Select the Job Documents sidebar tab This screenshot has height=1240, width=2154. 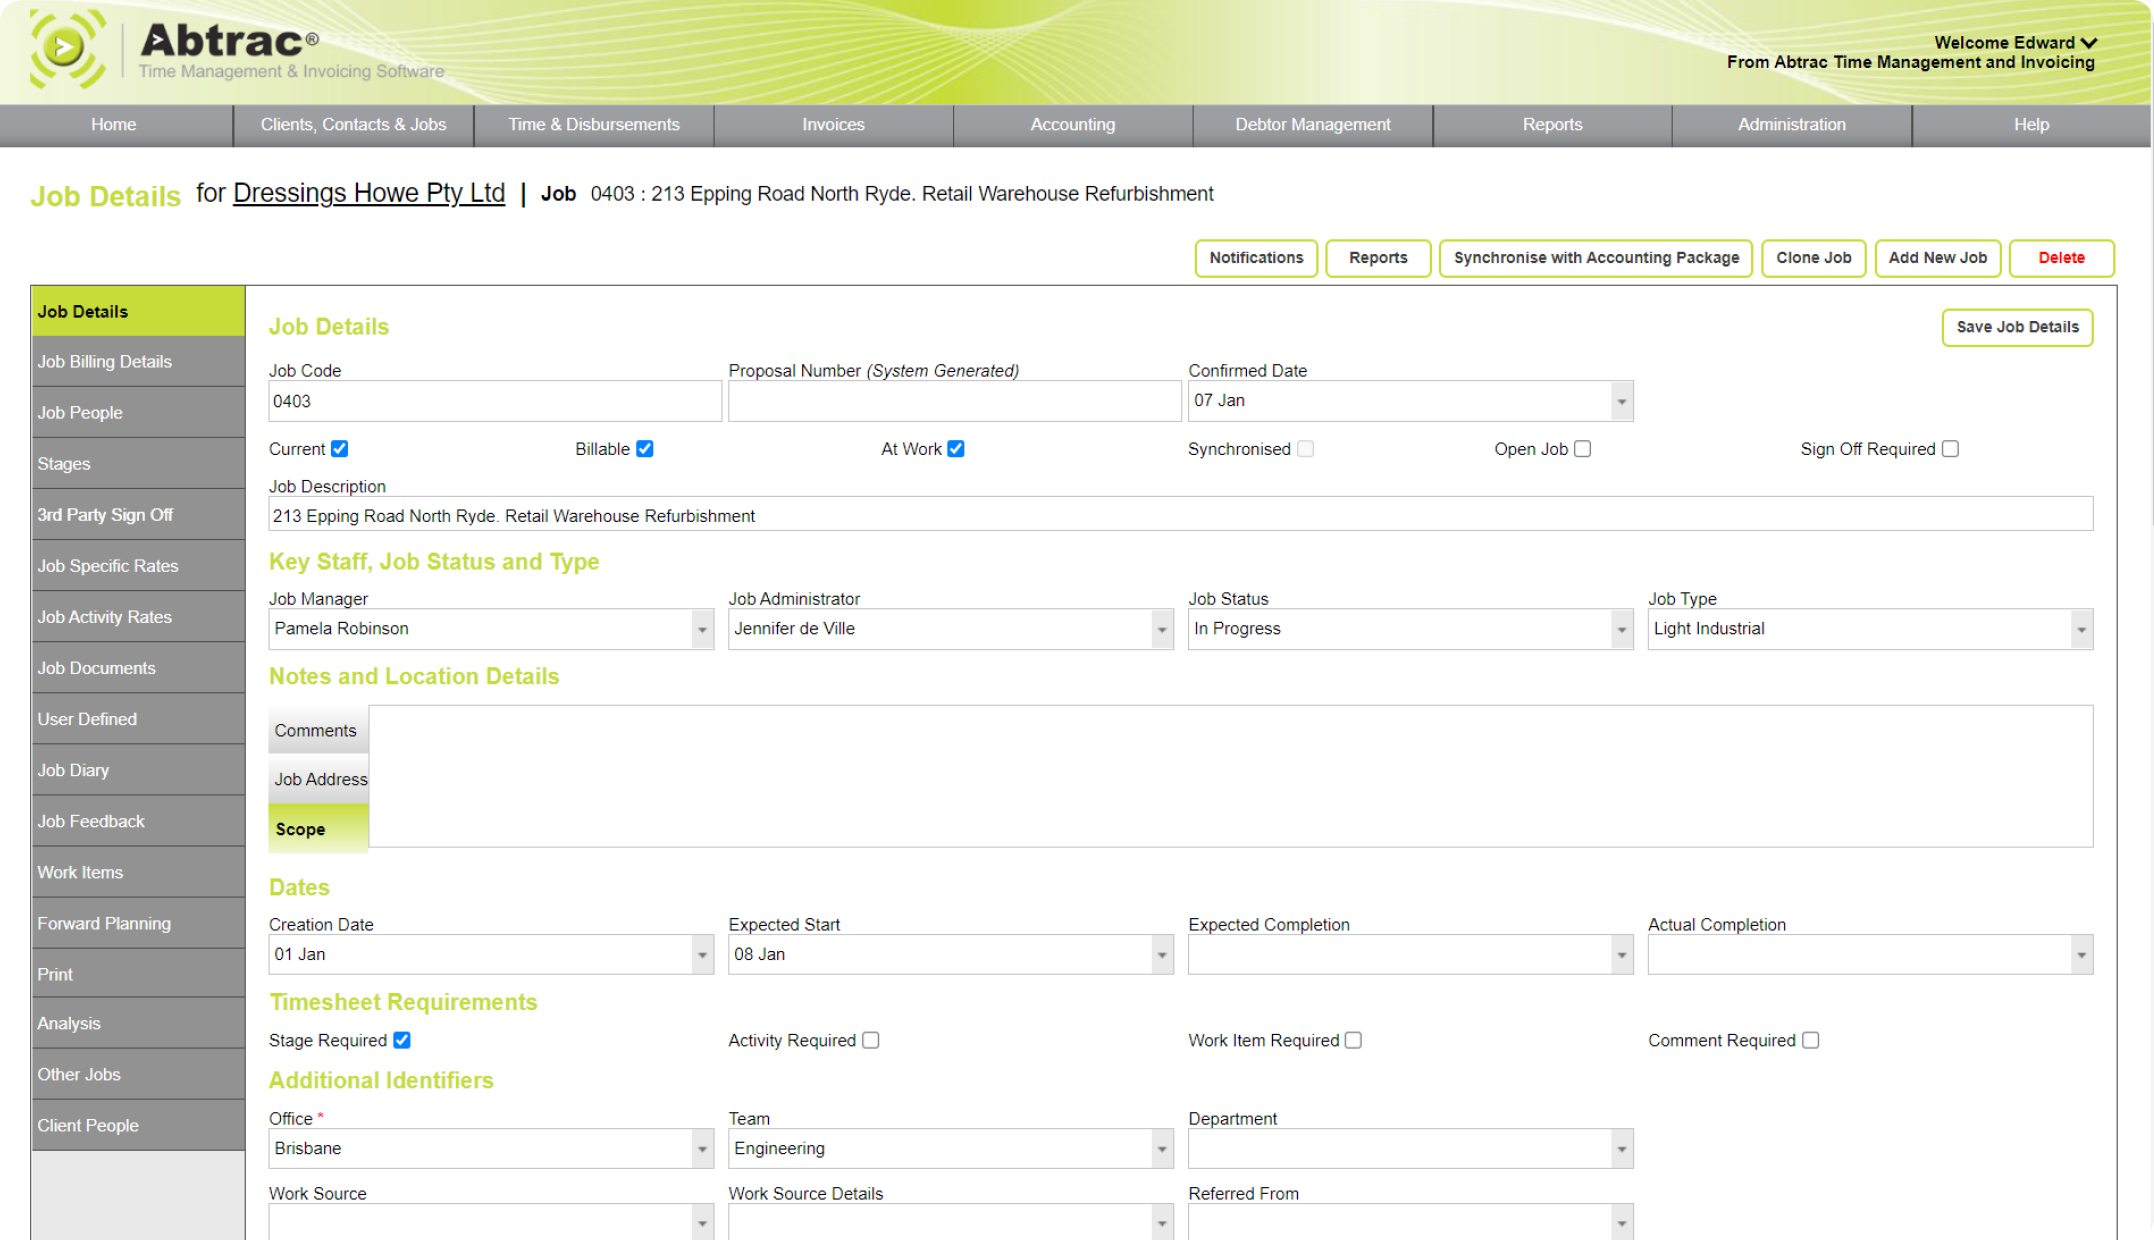click(x=138, y=668)
